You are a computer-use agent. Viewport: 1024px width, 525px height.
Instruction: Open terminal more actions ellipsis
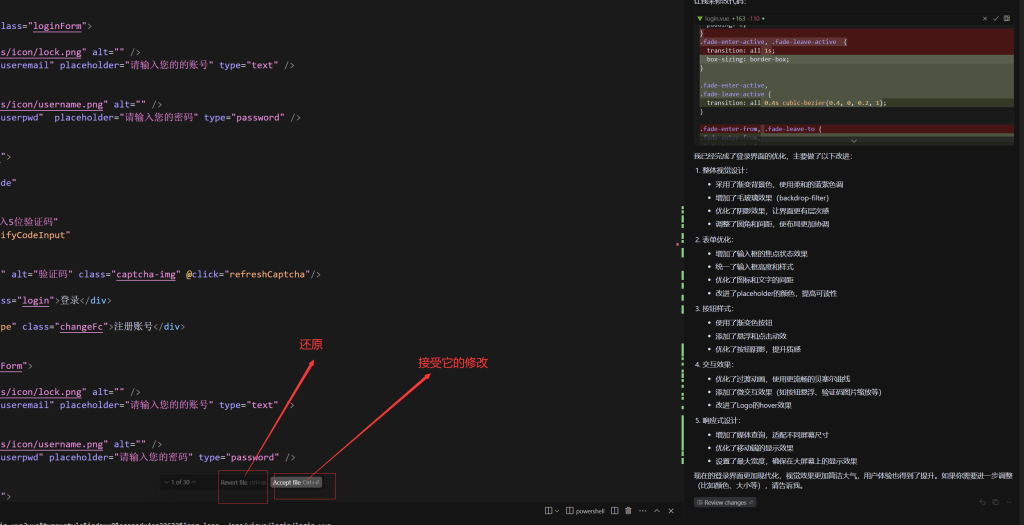tap(643, 511)
